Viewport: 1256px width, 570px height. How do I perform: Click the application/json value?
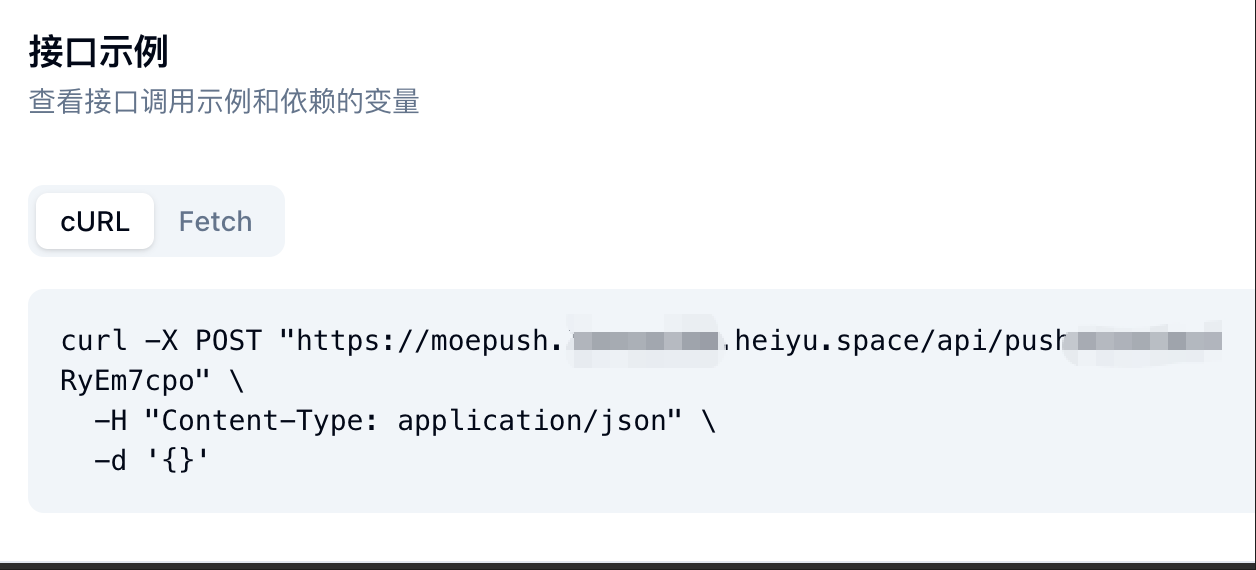pos(523,421)
